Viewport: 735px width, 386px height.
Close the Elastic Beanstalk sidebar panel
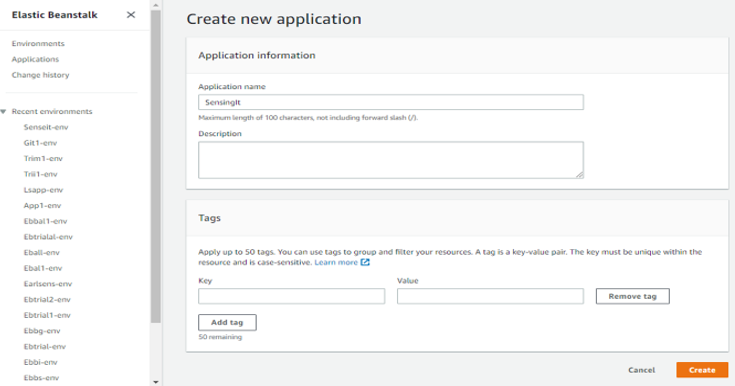pyautogui.click(x=131, y=15)
